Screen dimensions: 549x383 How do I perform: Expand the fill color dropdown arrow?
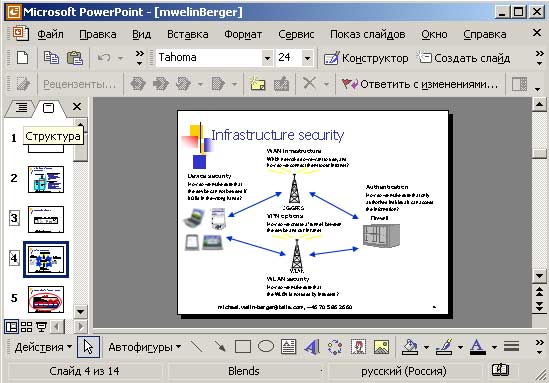pos(426,347)
